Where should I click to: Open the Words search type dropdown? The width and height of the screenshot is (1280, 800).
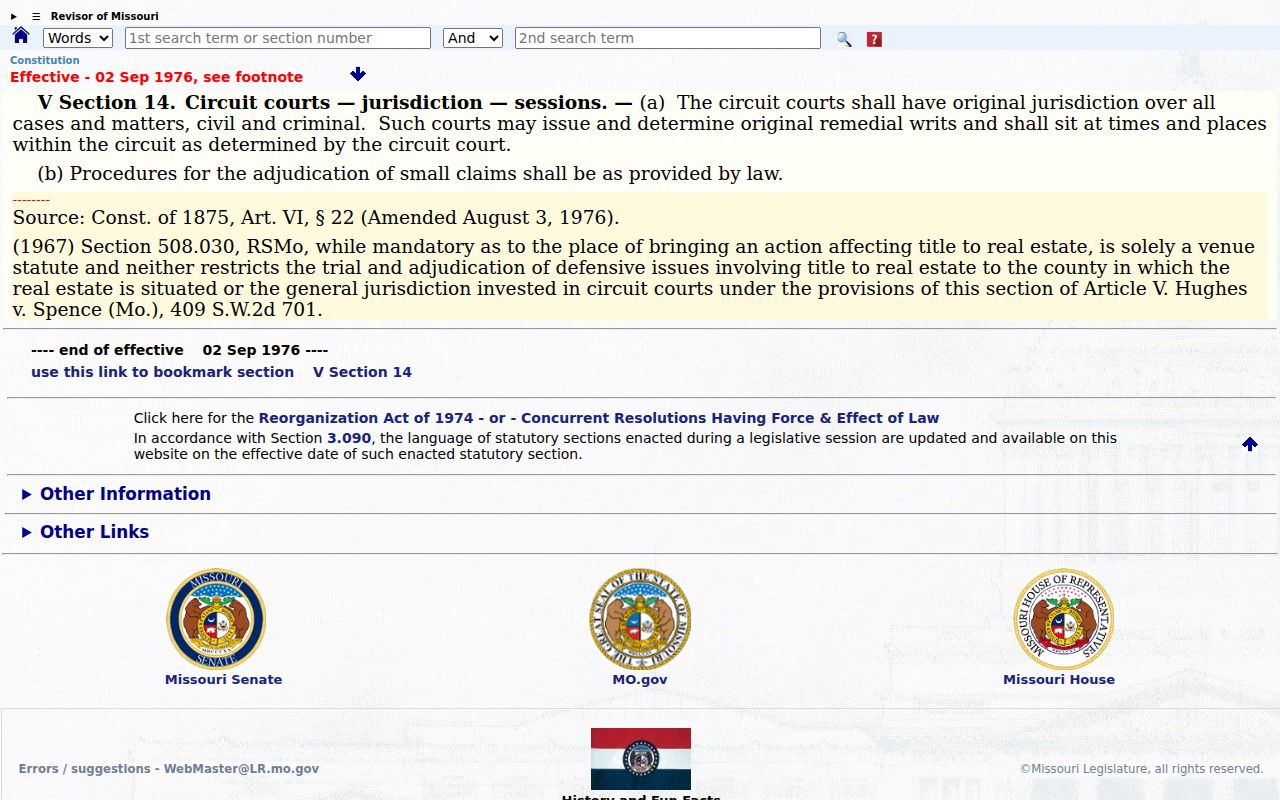[78, 38]
